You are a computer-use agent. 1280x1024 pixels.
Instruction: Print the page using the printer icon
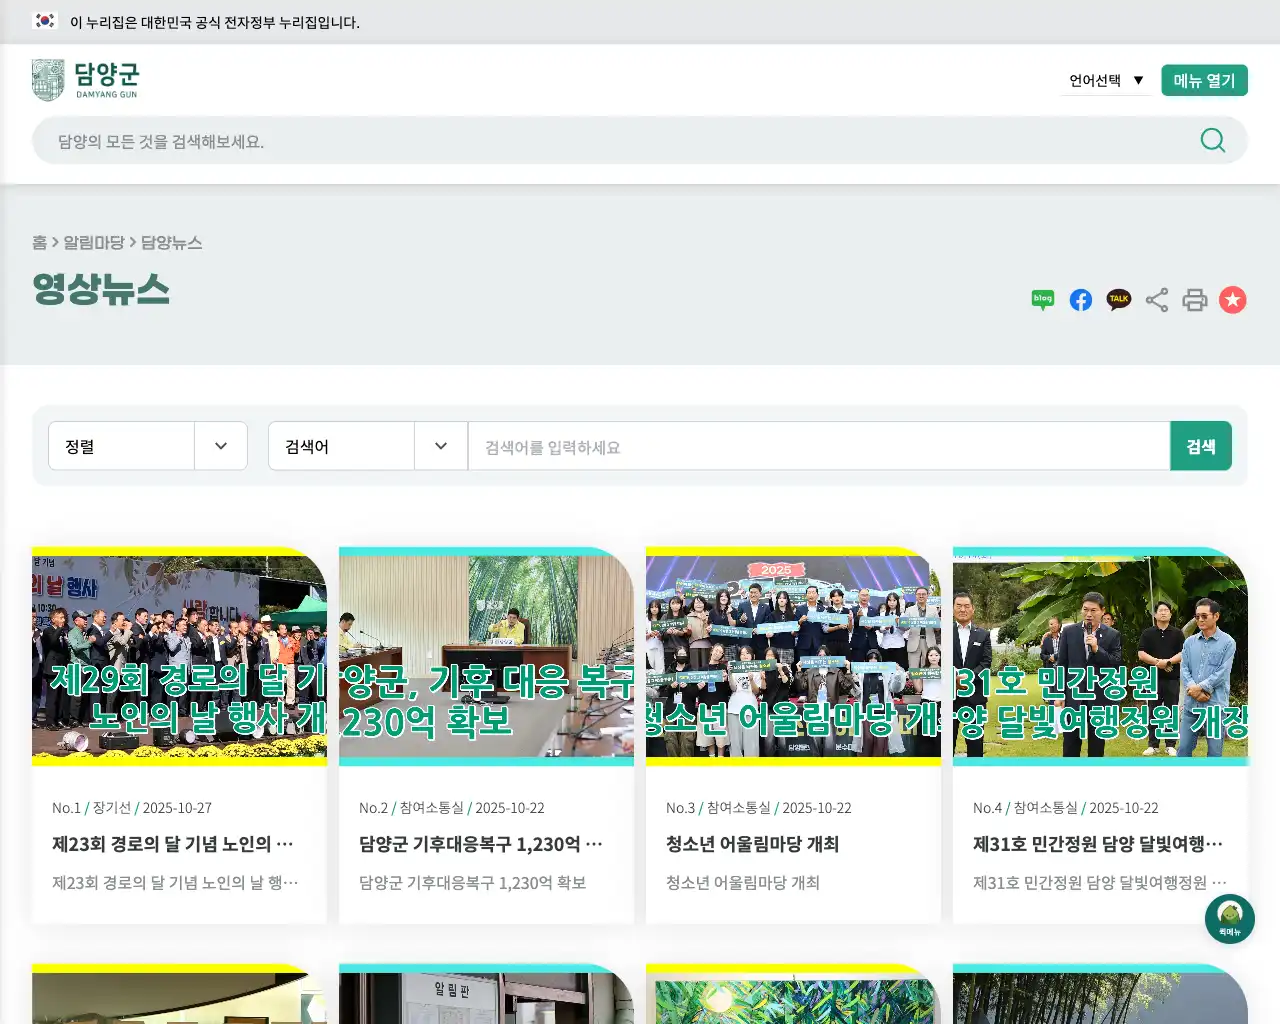click(x=1194, y=299)
